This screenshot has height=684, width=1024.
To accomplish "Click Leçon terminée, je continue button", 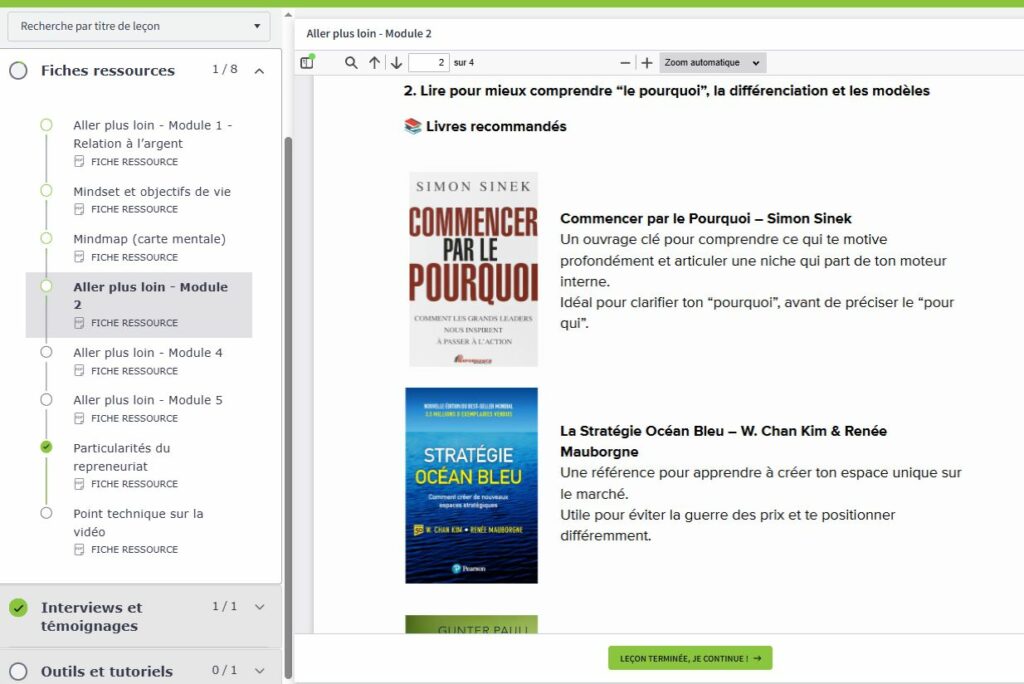I will (x=690, y=658).
